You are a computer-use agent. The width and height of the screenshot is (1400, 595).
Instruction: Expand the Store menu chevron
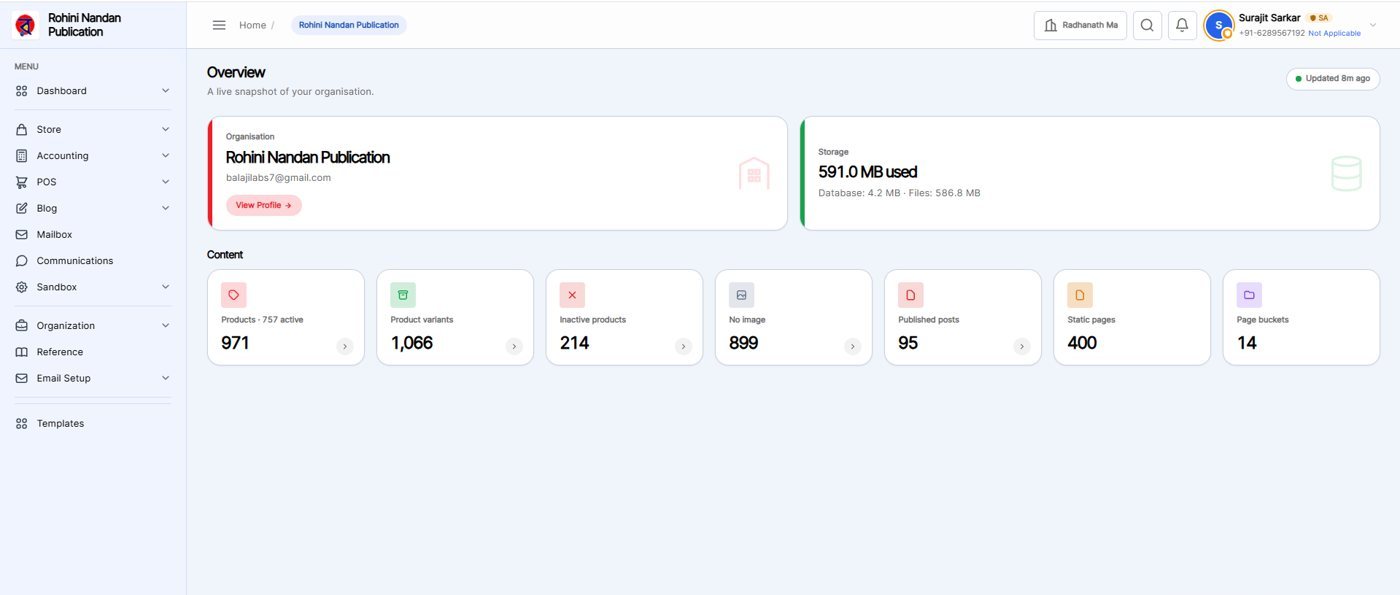[x=166, y=129]
